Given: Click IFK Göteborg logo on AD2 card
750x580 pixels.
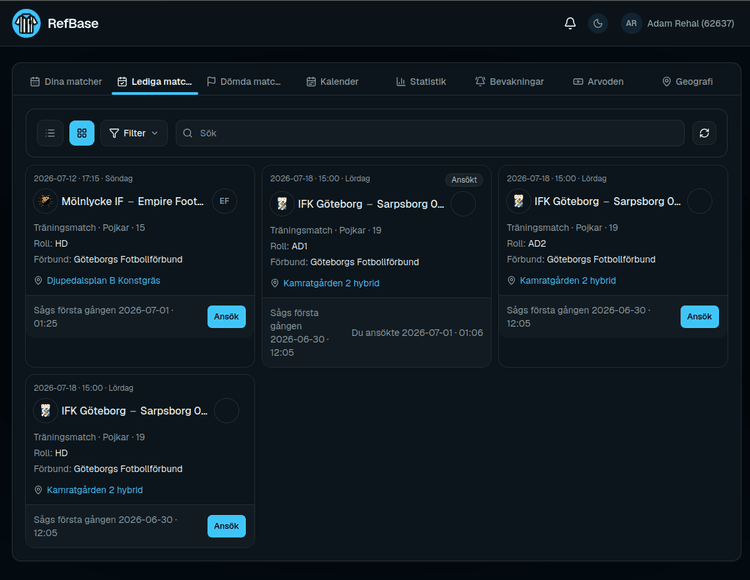Looking at the screenshot, I should [518, 201].
